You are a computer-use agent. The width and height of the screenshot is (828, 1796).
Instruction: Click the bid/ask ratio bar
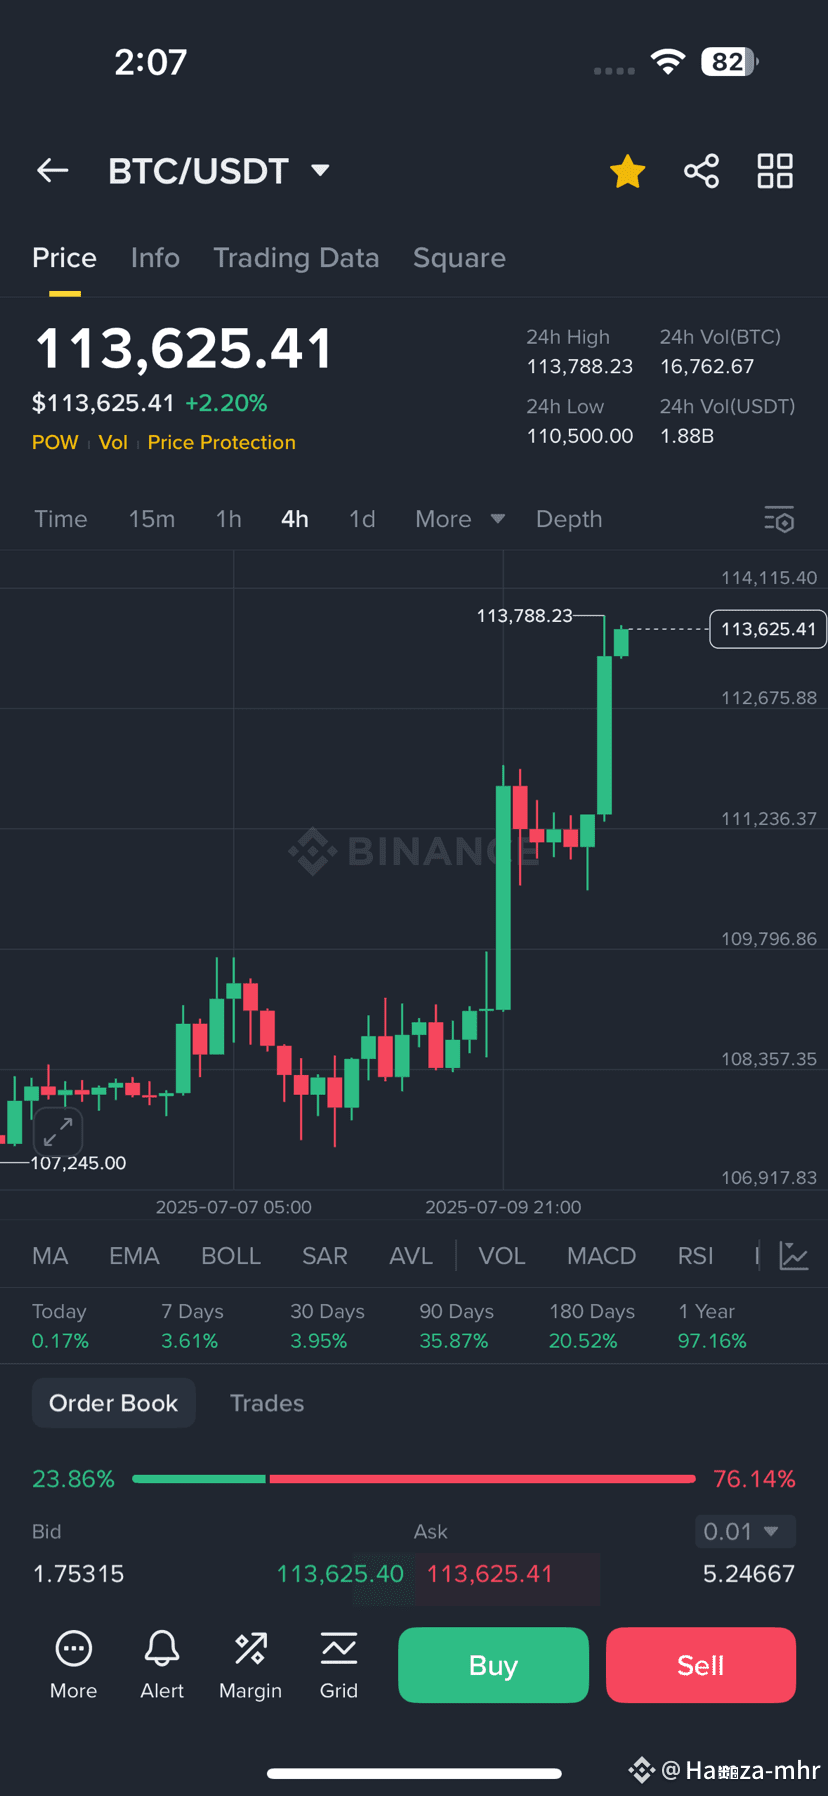414,1478
